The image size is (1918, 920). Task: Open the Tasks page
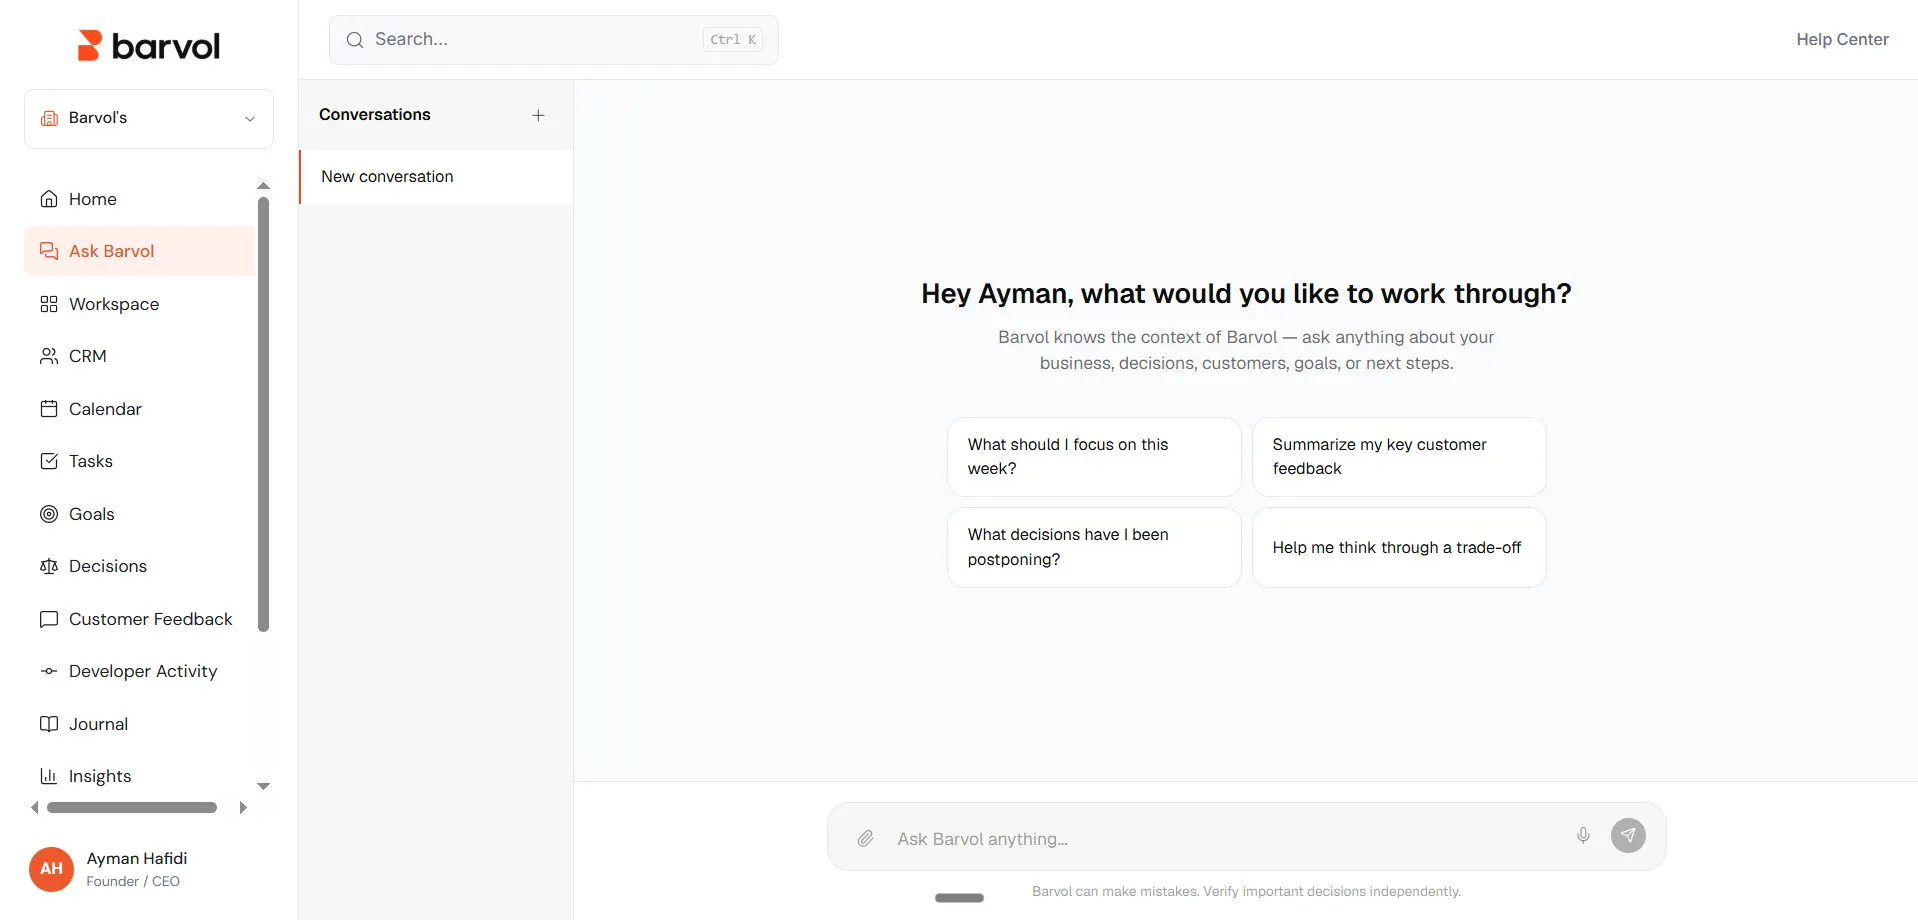[139, 461]
